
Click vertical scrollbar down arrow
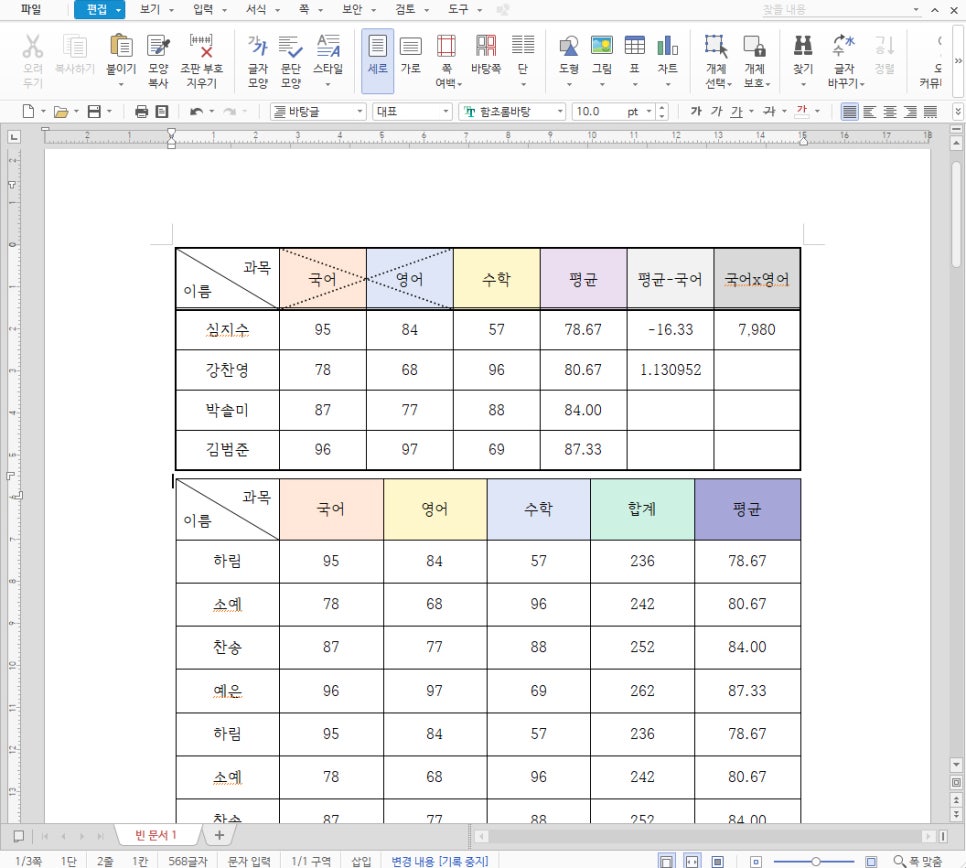coord(956,765)
